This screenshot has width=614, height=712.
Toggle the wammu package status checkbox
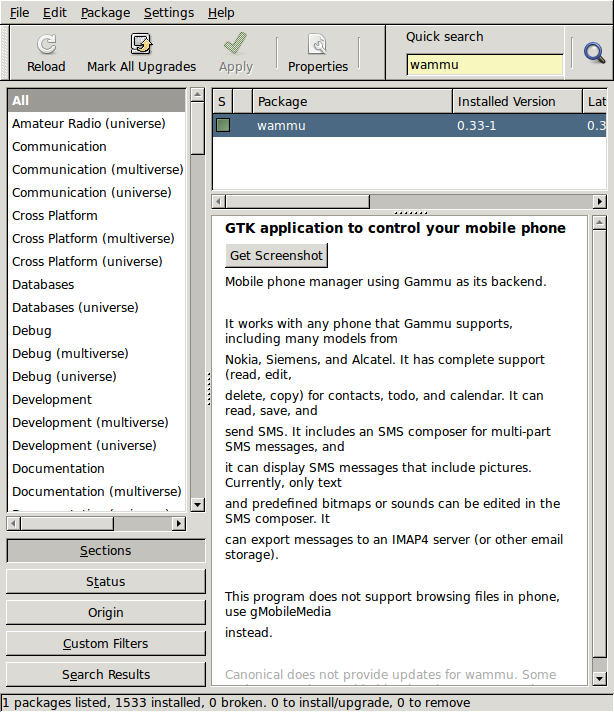[223, 125]
